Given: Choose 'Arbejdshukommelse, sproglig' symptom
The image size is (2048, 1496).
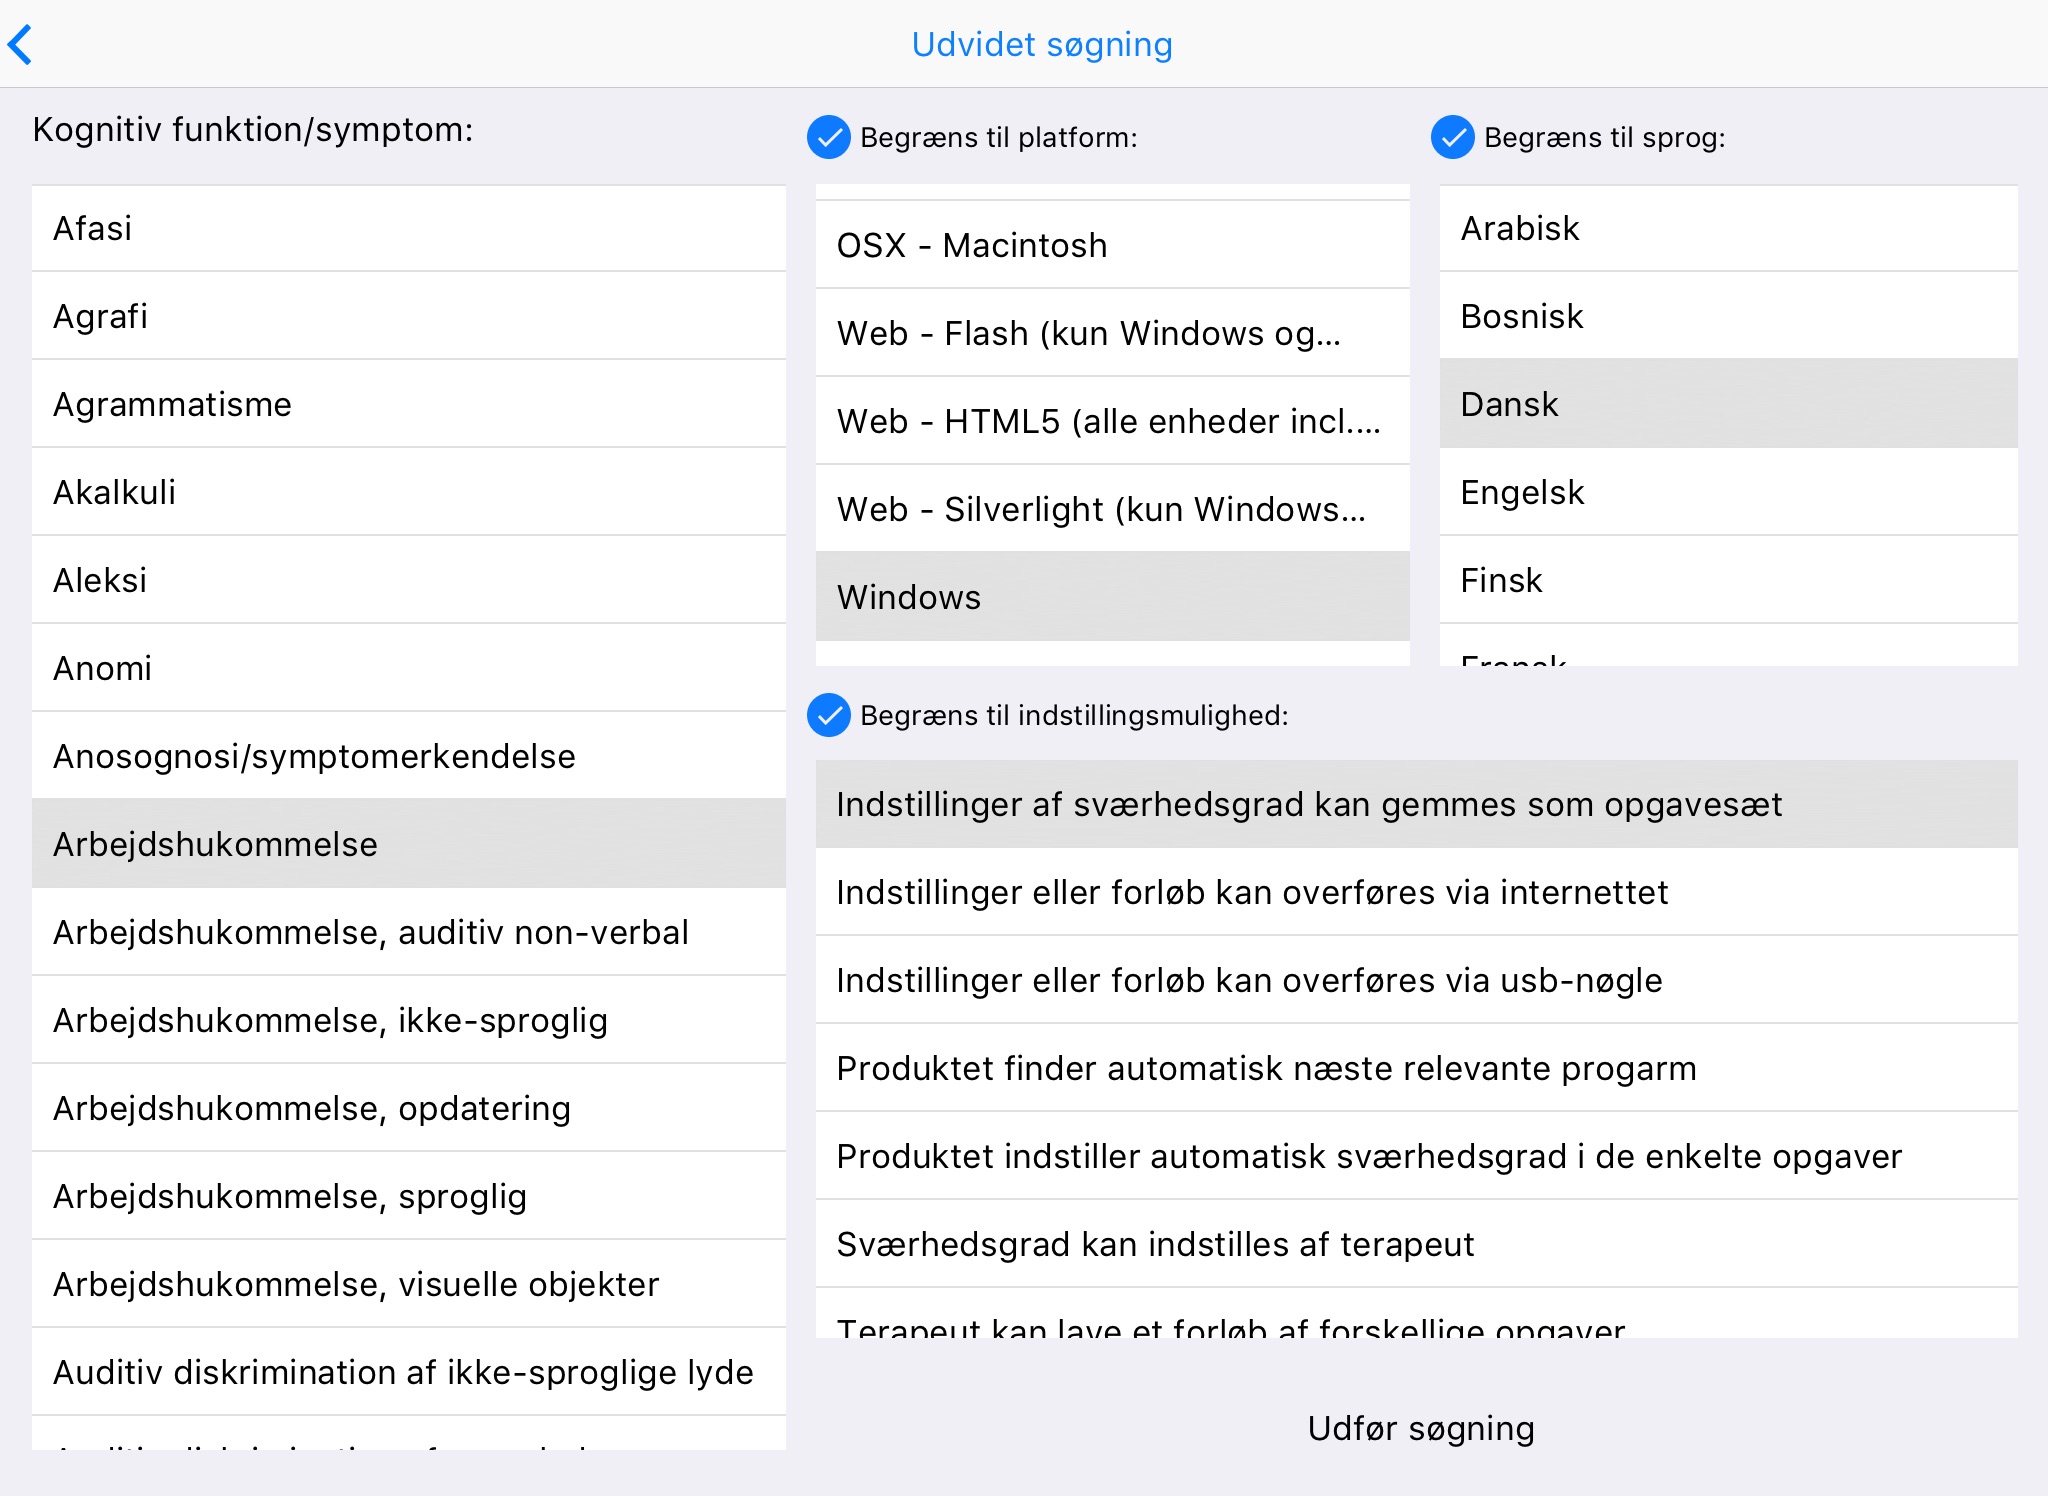Looking at the screenshot, I should point(408,1197).
